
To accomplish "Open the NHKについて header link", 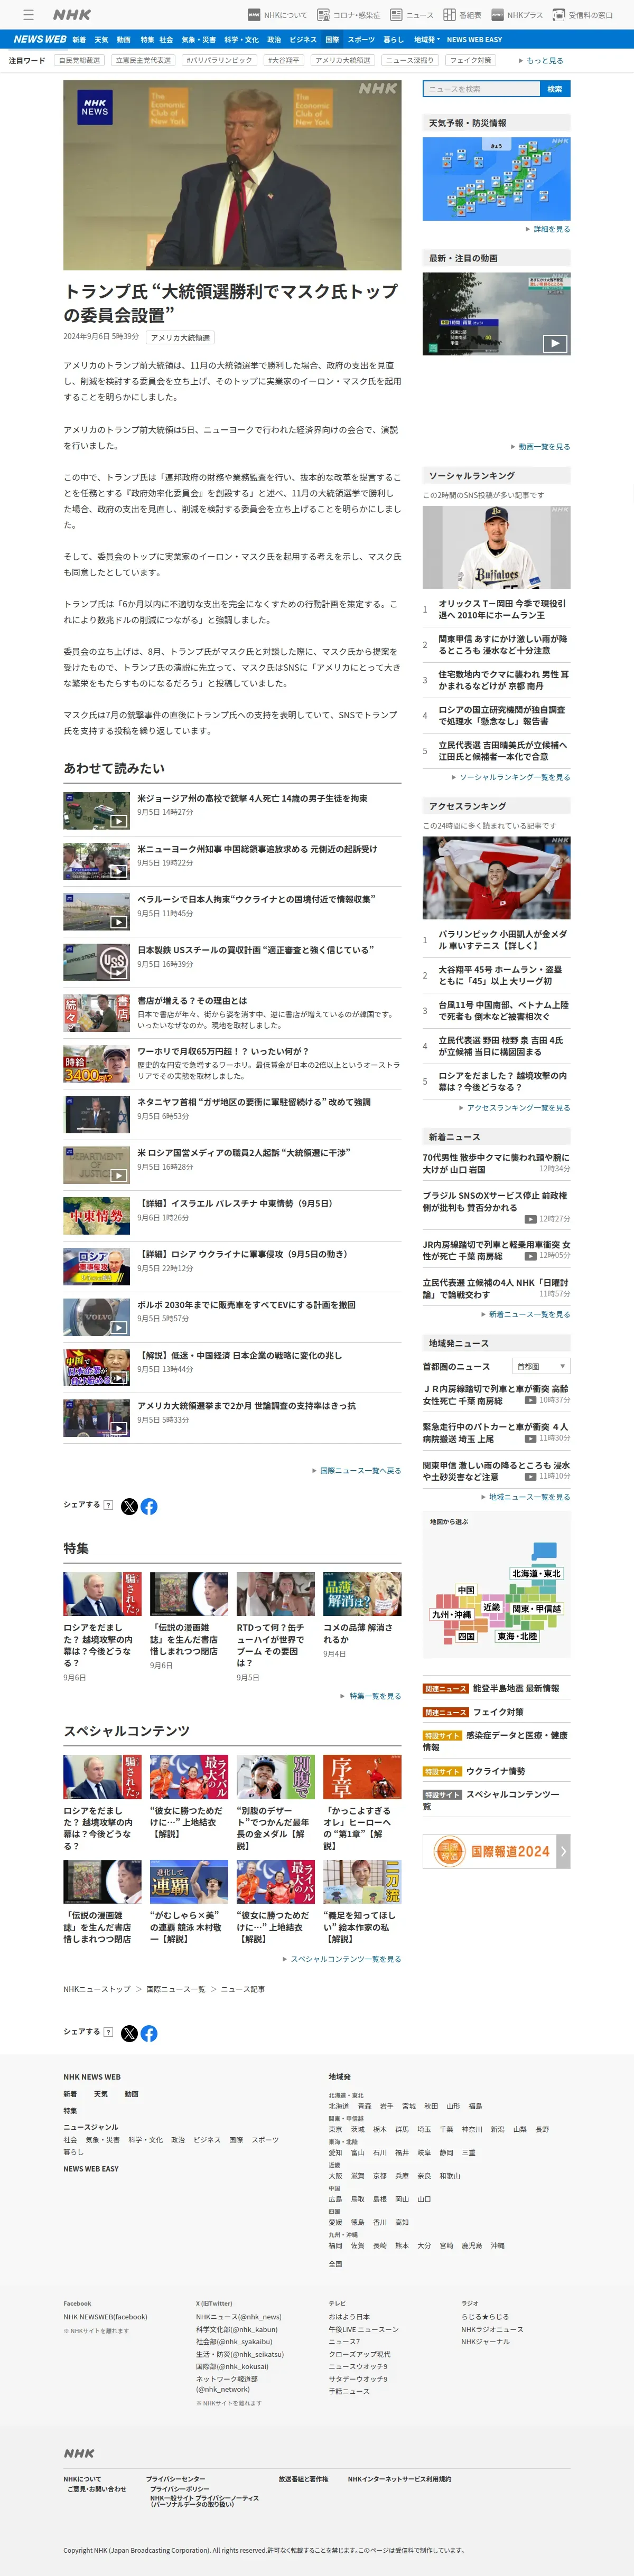I will [277, 15].
